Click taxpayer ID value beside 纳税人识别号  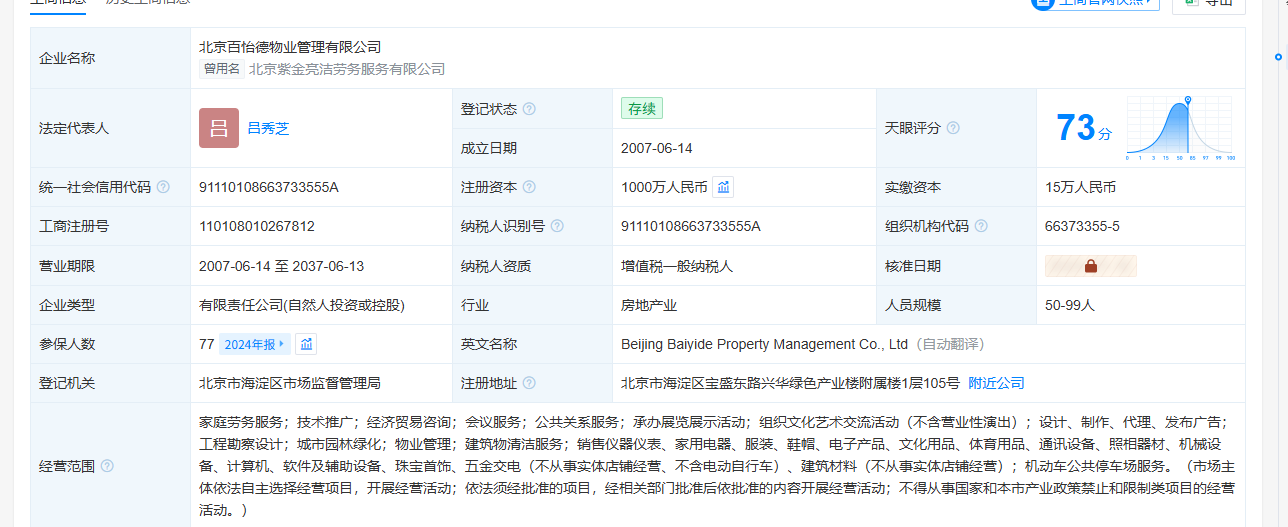click(691, 226)
